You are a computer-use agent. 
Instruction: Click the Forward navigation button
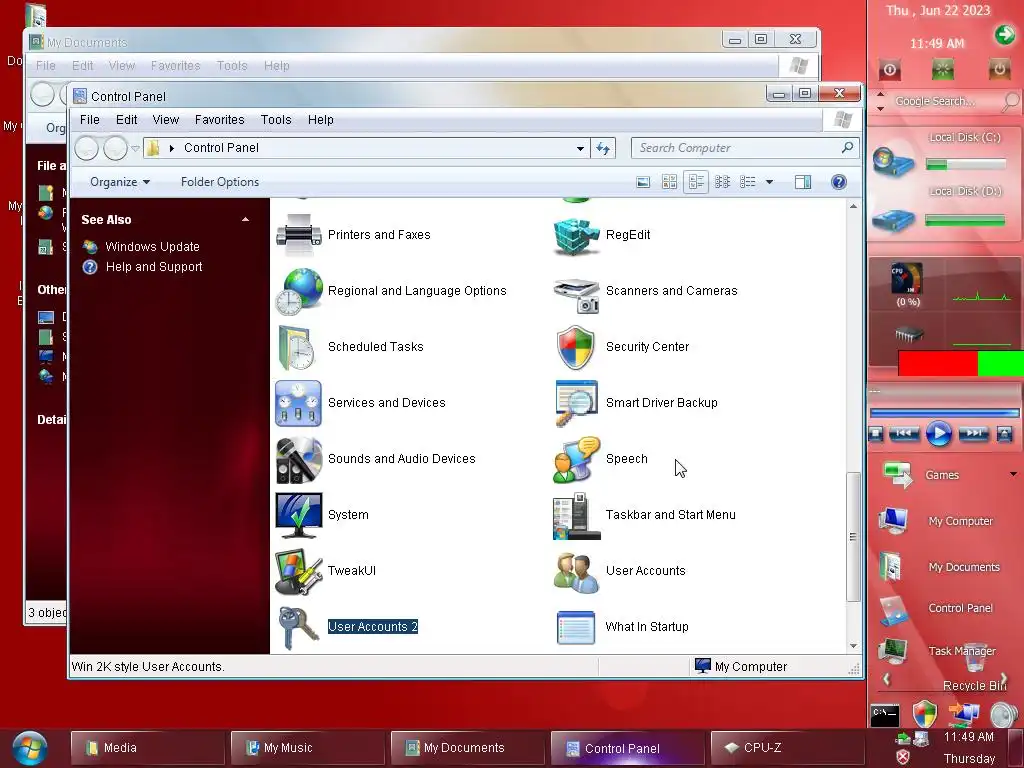pos(116,149)
